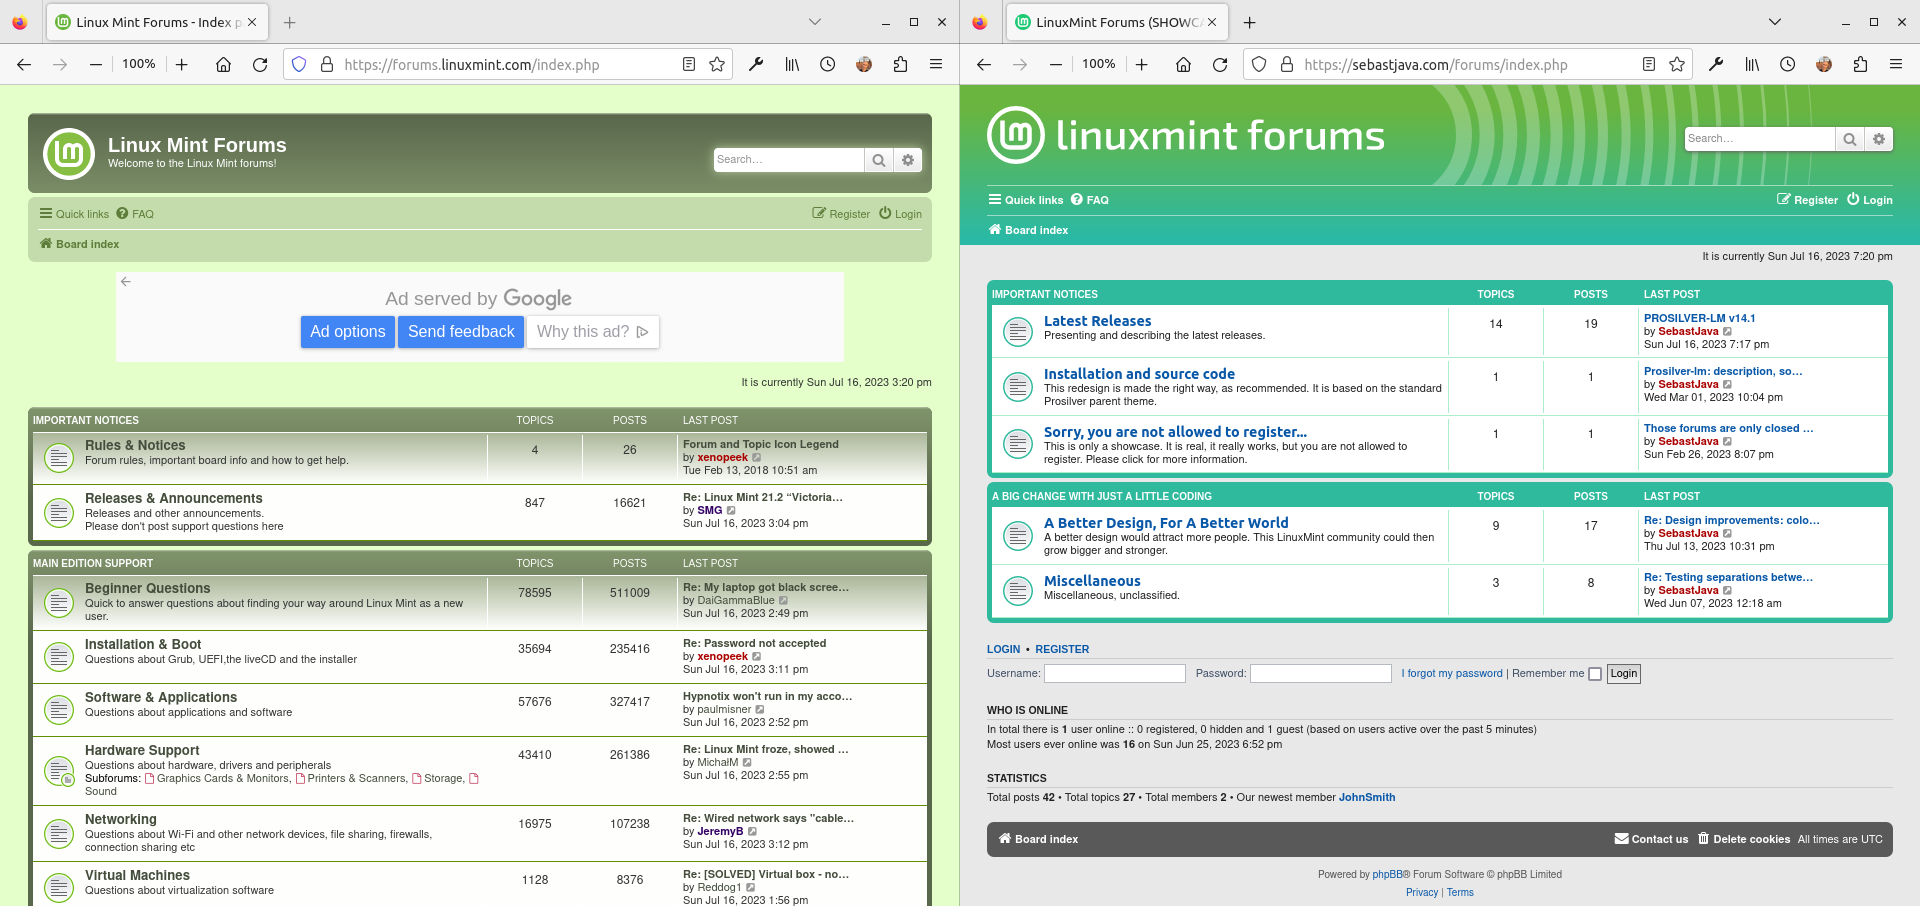Click Why this ad? button
Image resolution: width=1920 pixels, height=906 pixels.
[x=593, y=332]
